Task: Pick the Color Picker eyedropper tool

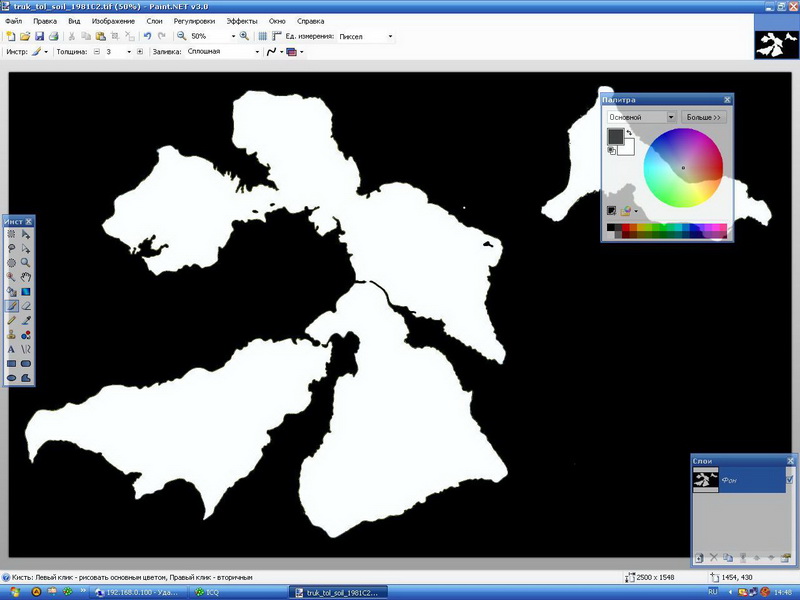Action: 26,321
